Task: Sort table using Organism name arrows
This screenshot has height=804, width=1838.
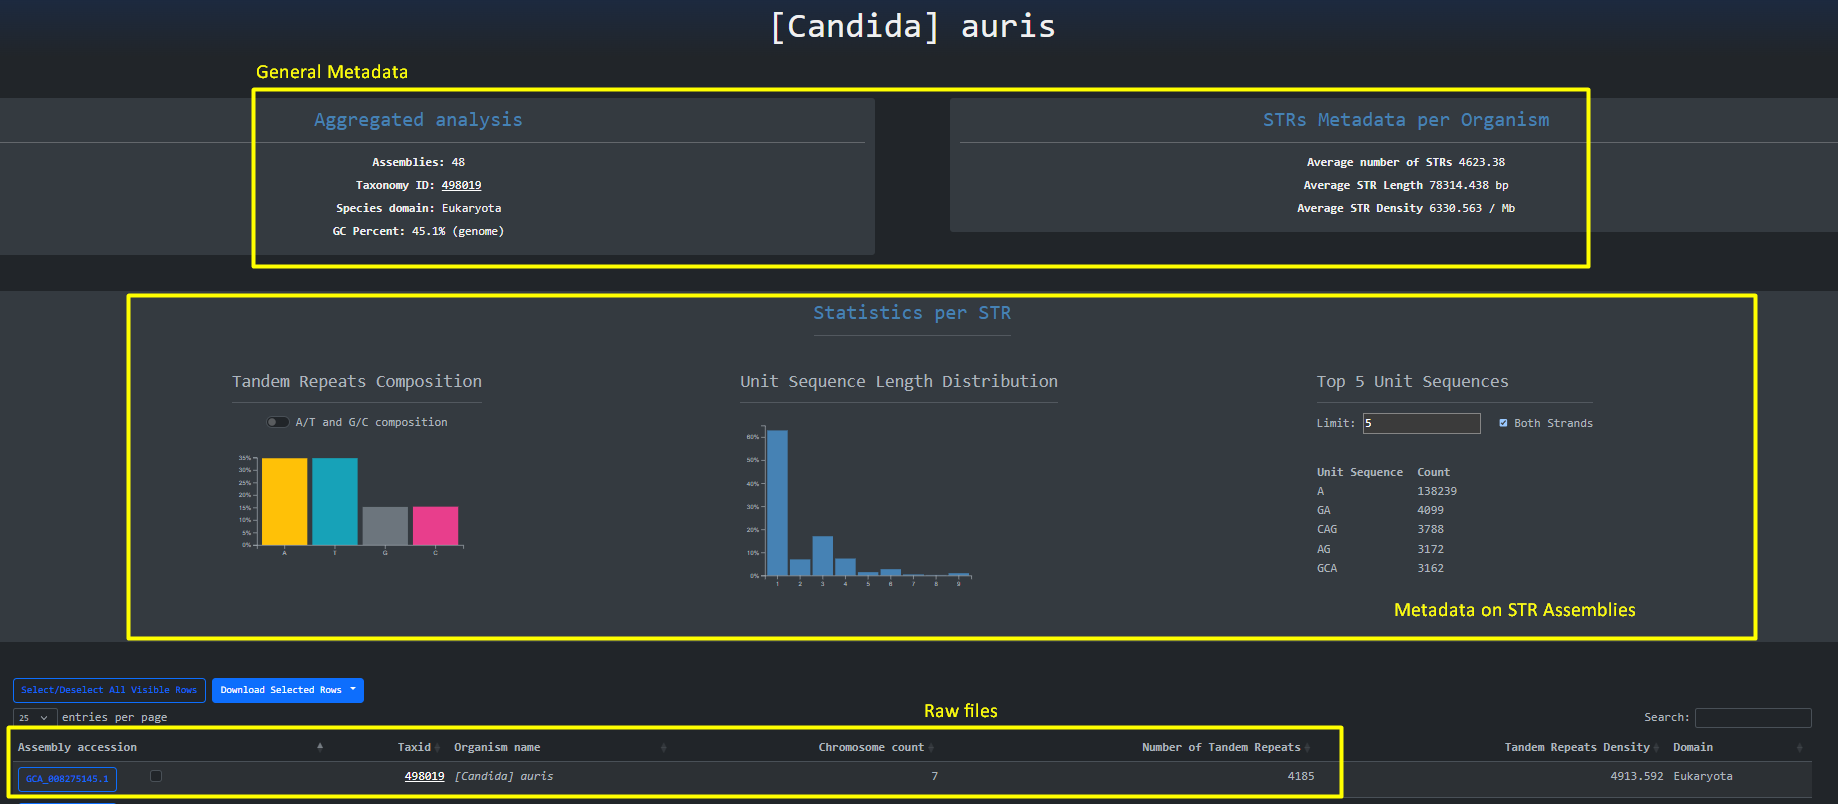Action: point(663,748)
